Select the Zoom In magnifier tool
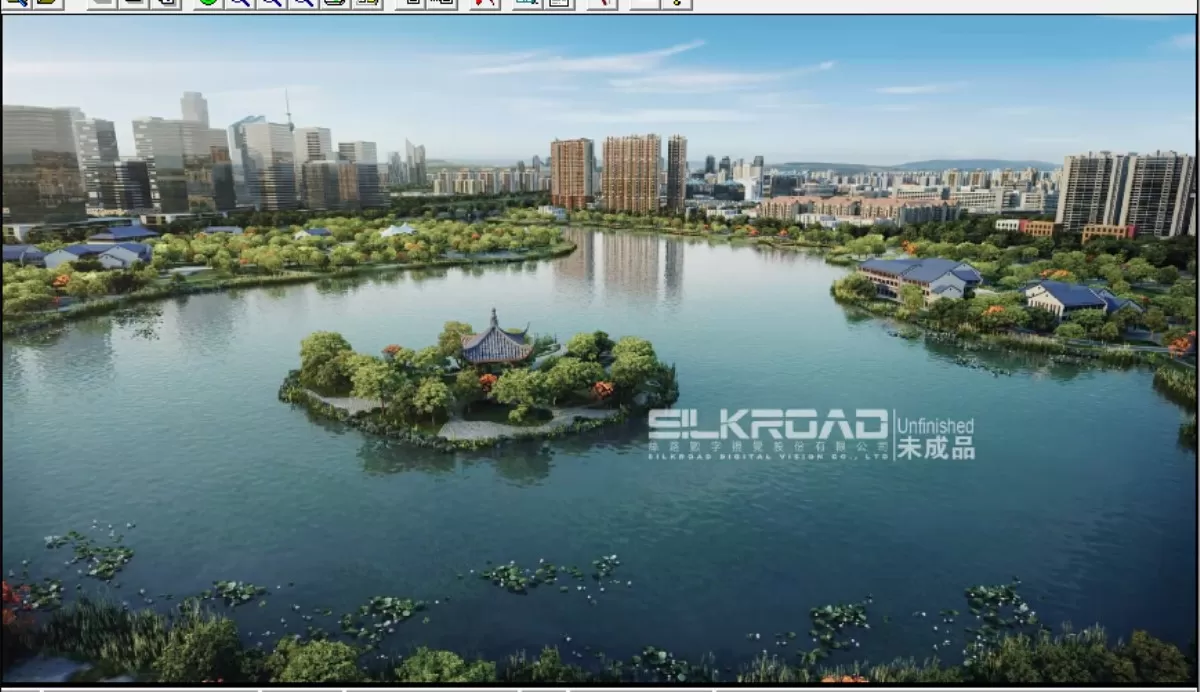 tap(242, 4)
